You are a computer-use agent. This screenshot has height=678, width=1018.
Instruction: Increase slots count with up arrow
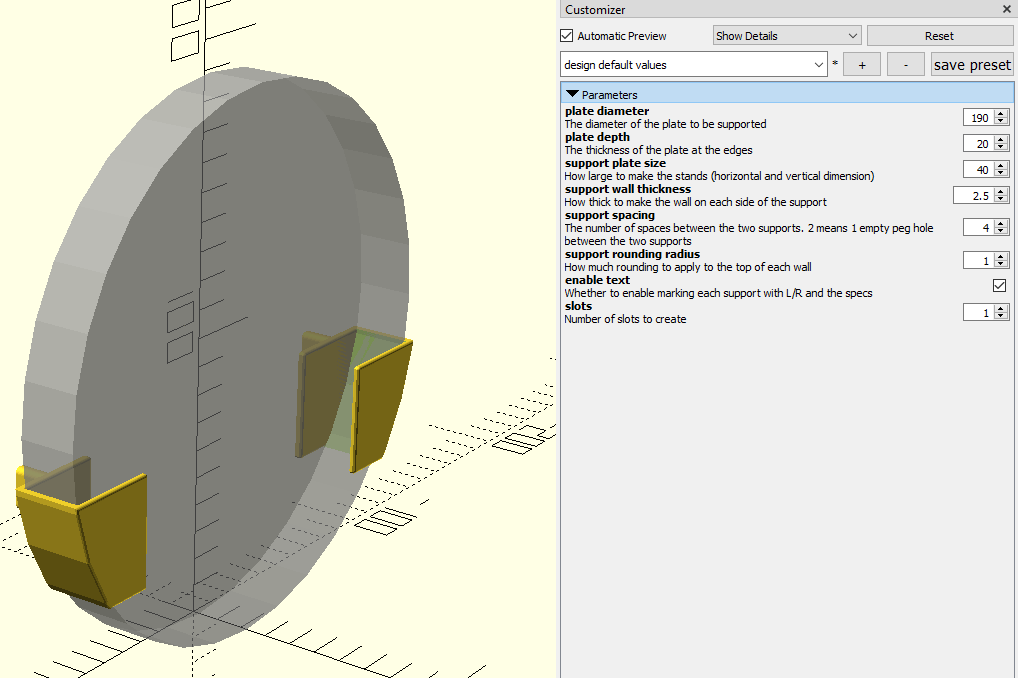point(1001,308)
